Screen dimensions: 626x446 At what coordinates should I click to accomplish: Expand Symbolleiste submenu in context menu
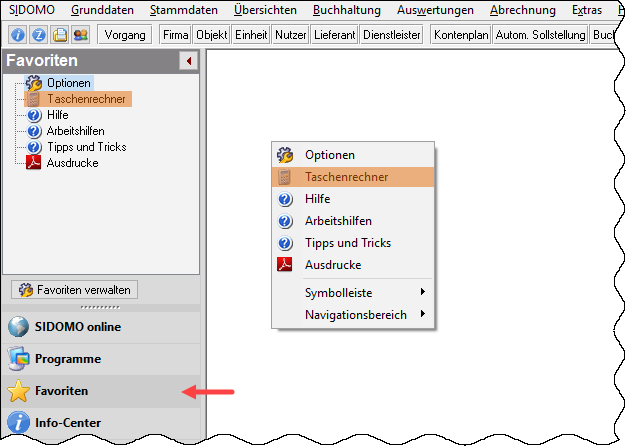(353, 293)
